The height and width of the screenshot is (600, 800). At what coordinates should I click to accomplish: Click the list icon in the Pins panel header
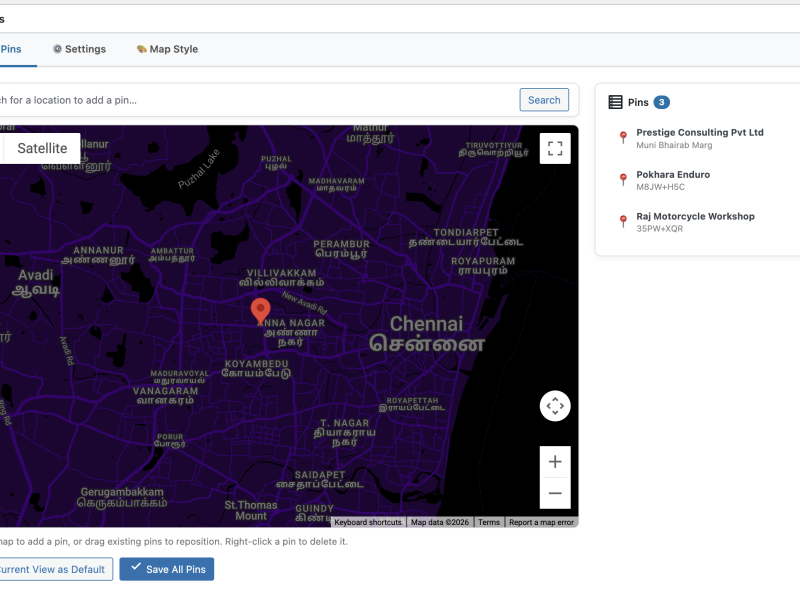click(617, 101)
